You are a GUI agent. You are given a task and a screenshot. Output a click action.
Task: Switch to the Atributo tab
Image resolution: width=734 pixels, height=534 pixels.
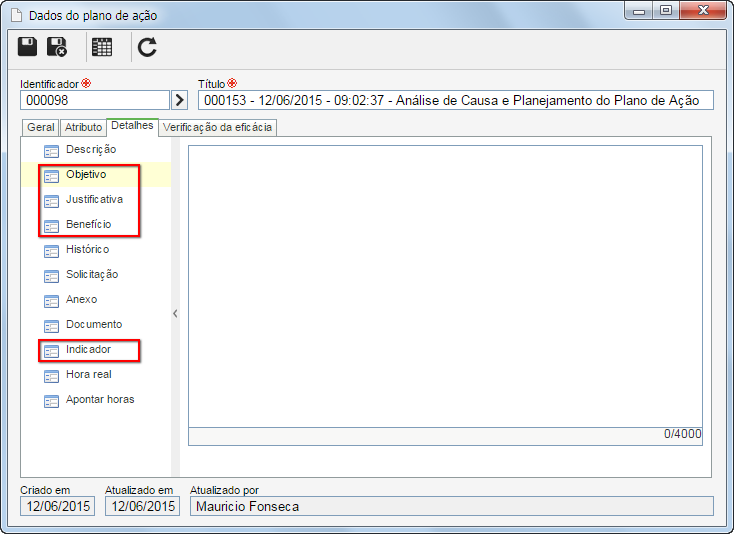tap(83, 127)
